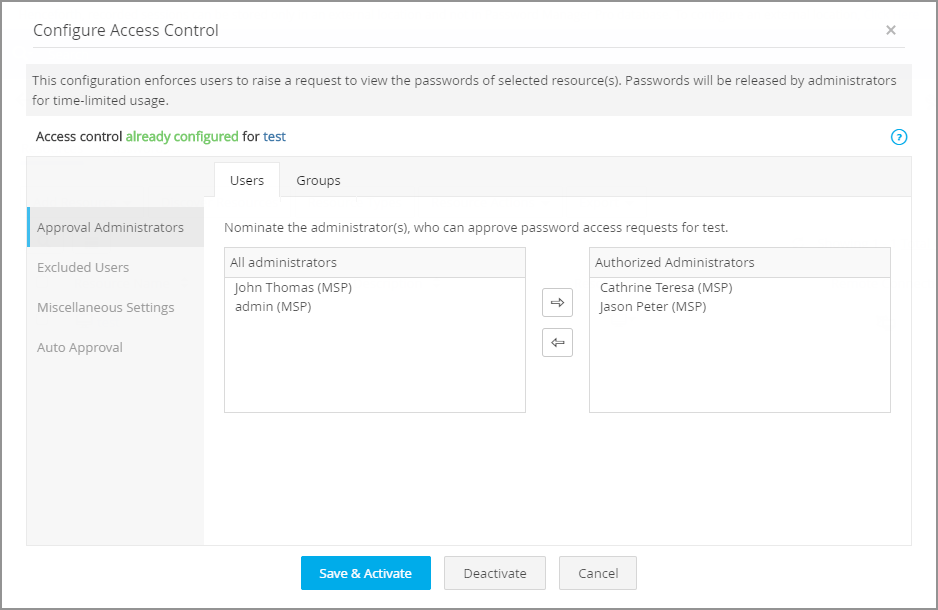Screen dimensions: 938x610
Task: Click Save & Activate button
Action: pyautogui.click(x=365, y=573)
